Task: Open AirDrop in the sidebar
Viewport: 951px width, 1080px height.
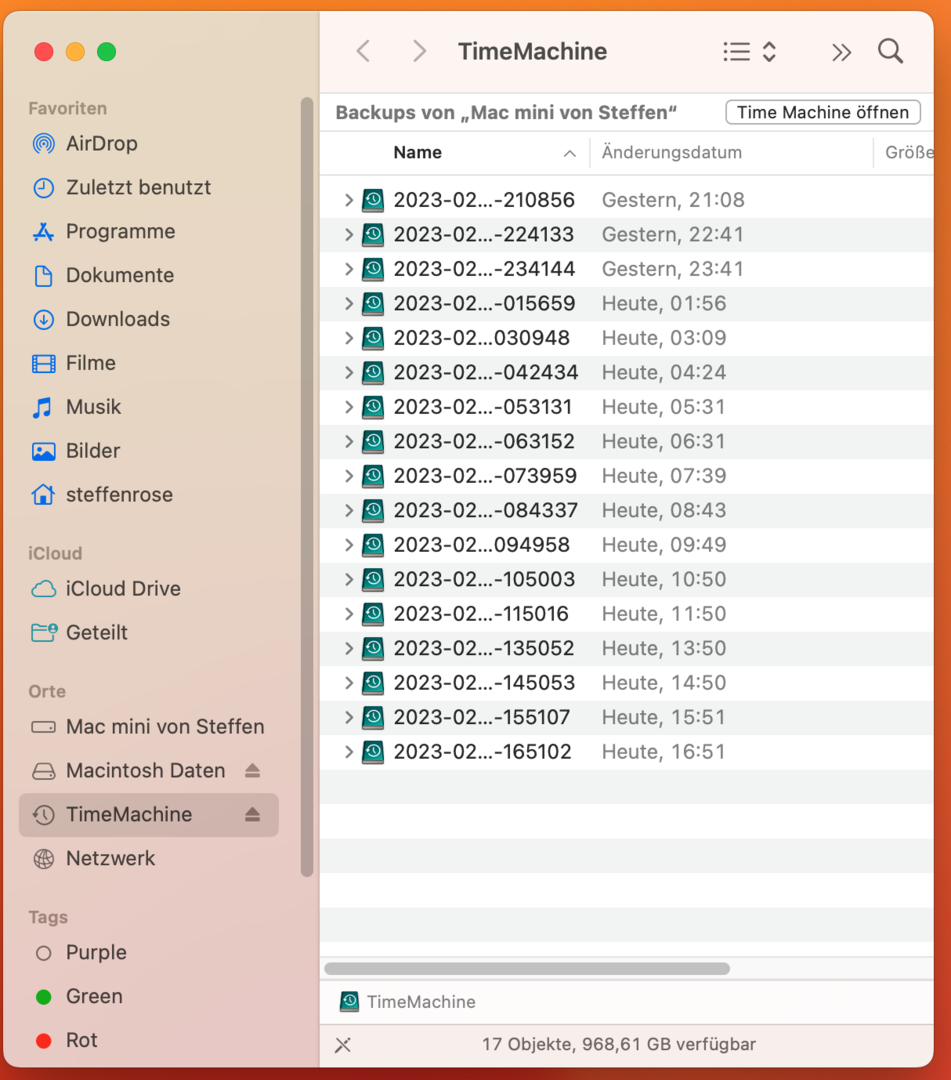Action: click(x=101, y=143)
